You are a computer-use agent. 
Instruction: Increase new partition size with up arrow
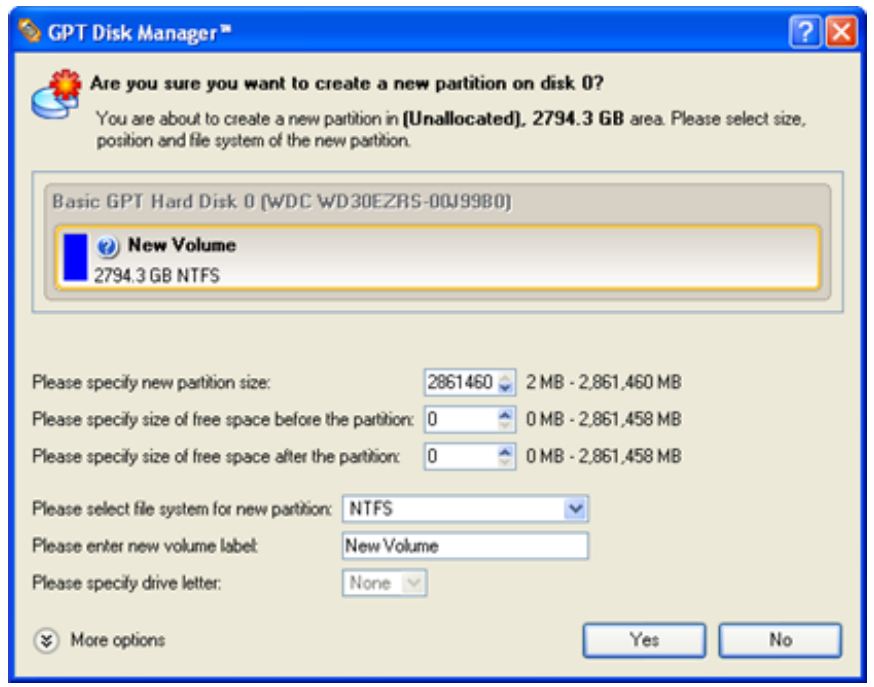[505, 378]
